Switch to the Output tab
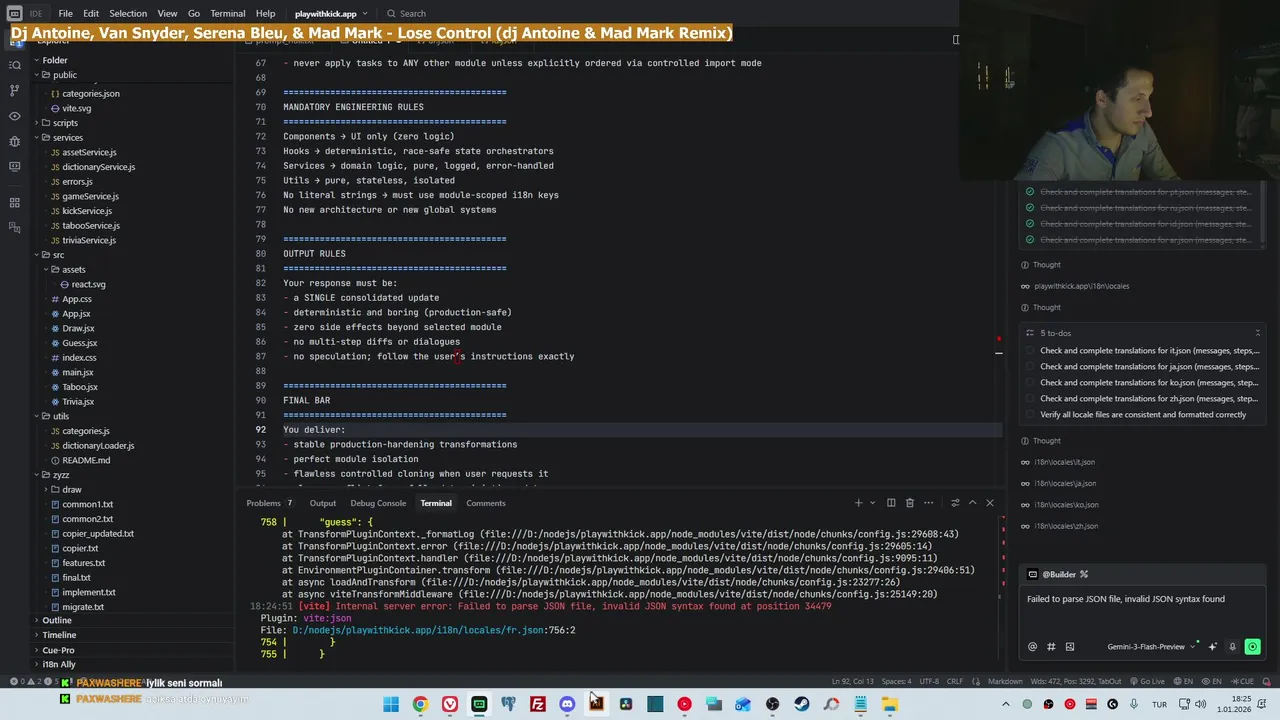The width and height of the screenshot is (1280, 720). click(x=322, y=503)
